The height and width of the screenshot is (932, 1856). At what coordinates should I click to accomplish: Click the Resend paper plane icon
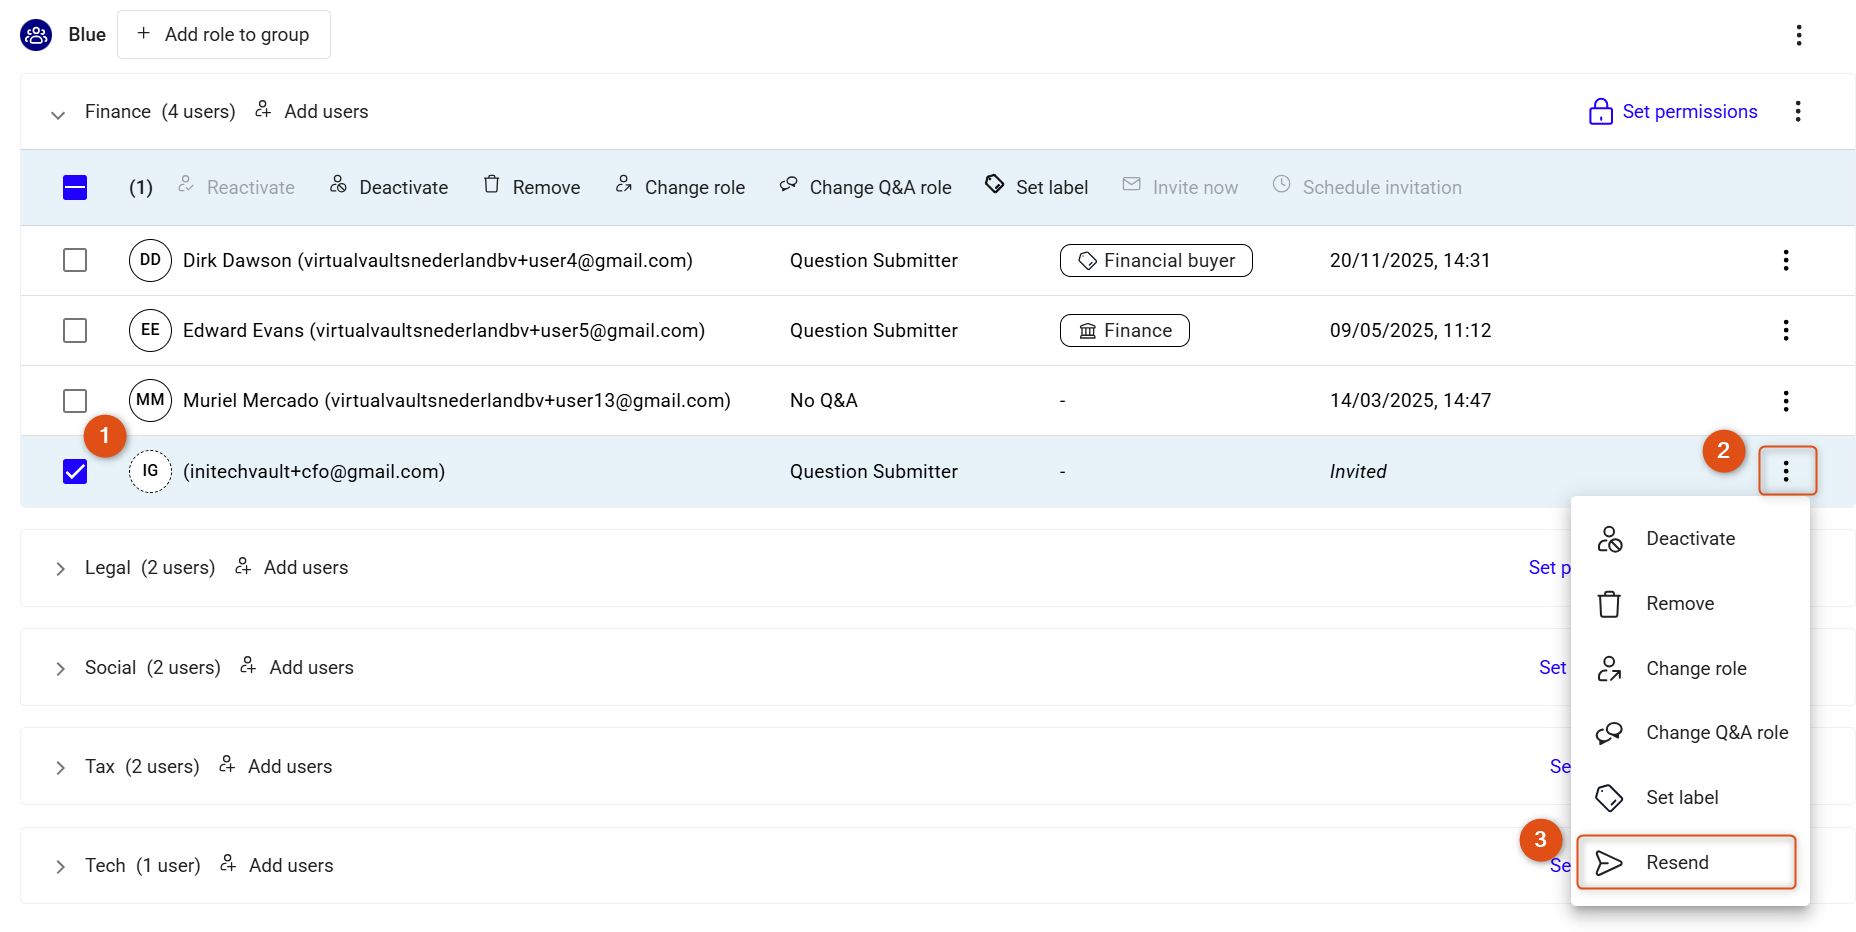coord(1609,863)
